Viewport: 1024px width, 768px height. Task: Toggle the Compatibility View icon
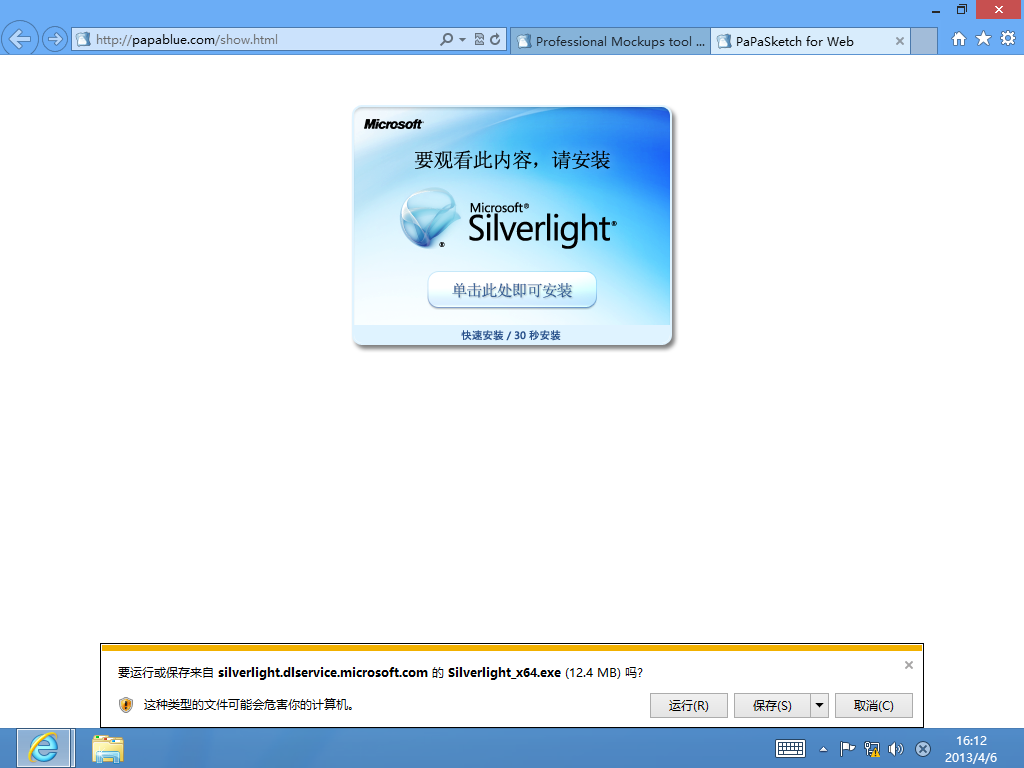pyautogui.click(x=479, y=39)
